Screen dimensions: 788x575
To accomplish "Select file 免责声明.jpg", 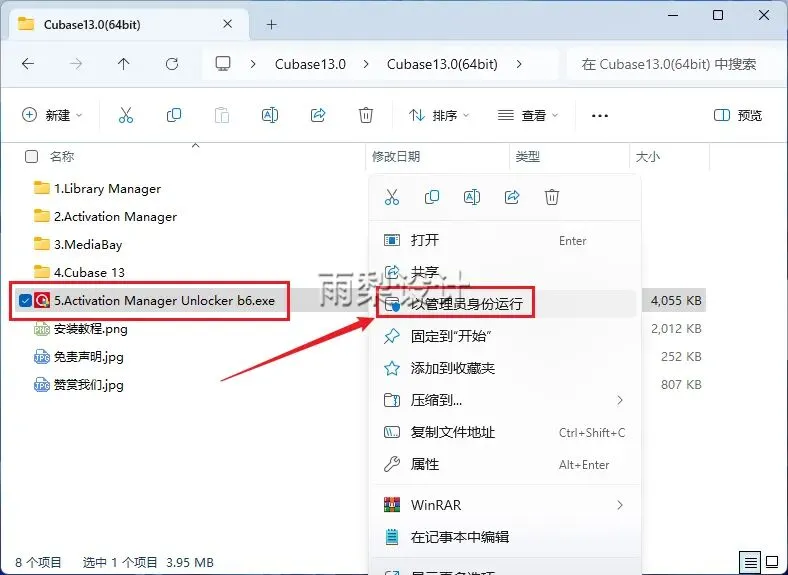I will (x=88, y=357).
